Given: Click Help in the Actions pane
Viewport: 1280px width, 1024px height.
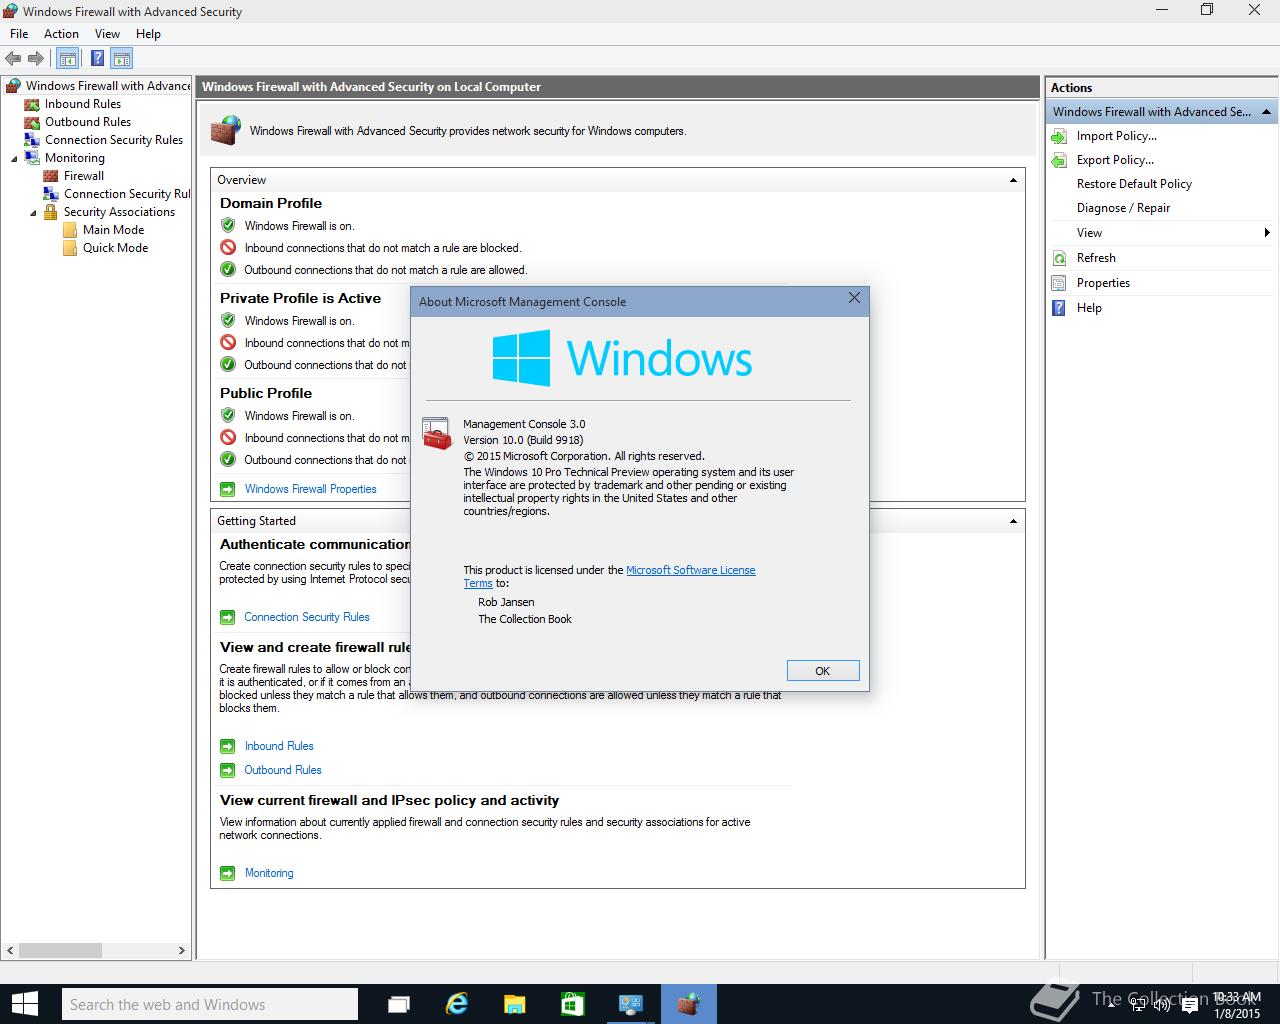Looking at the screenshot, I should pos(1089,308).
